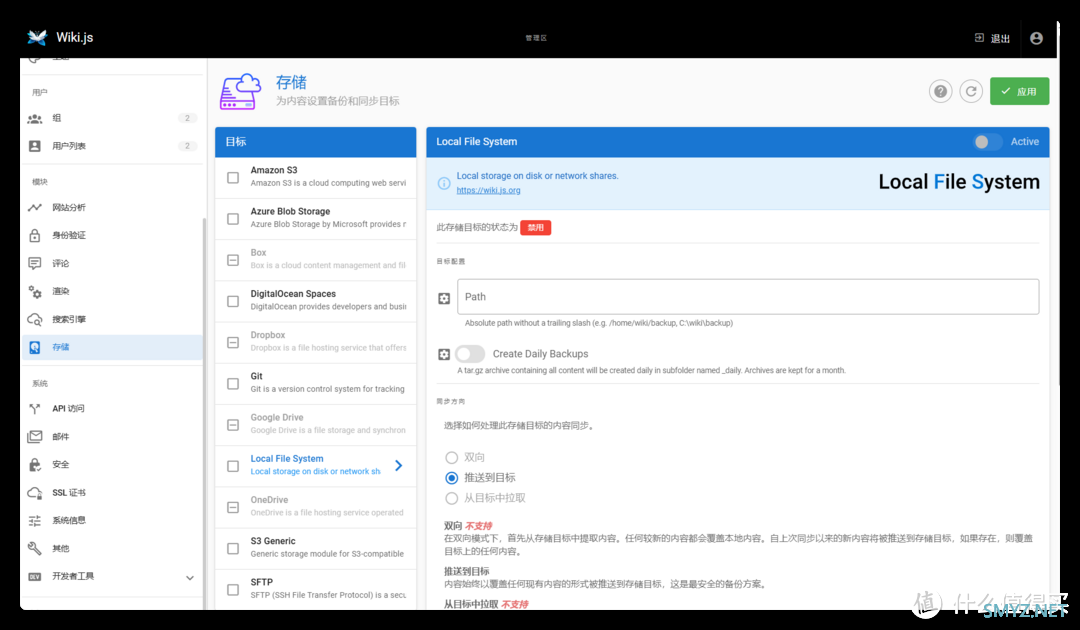Click the mail (邮件) envelope icon
Image resolution: width=1080 pixels, height=630 pixels.
tap(34, 437)
